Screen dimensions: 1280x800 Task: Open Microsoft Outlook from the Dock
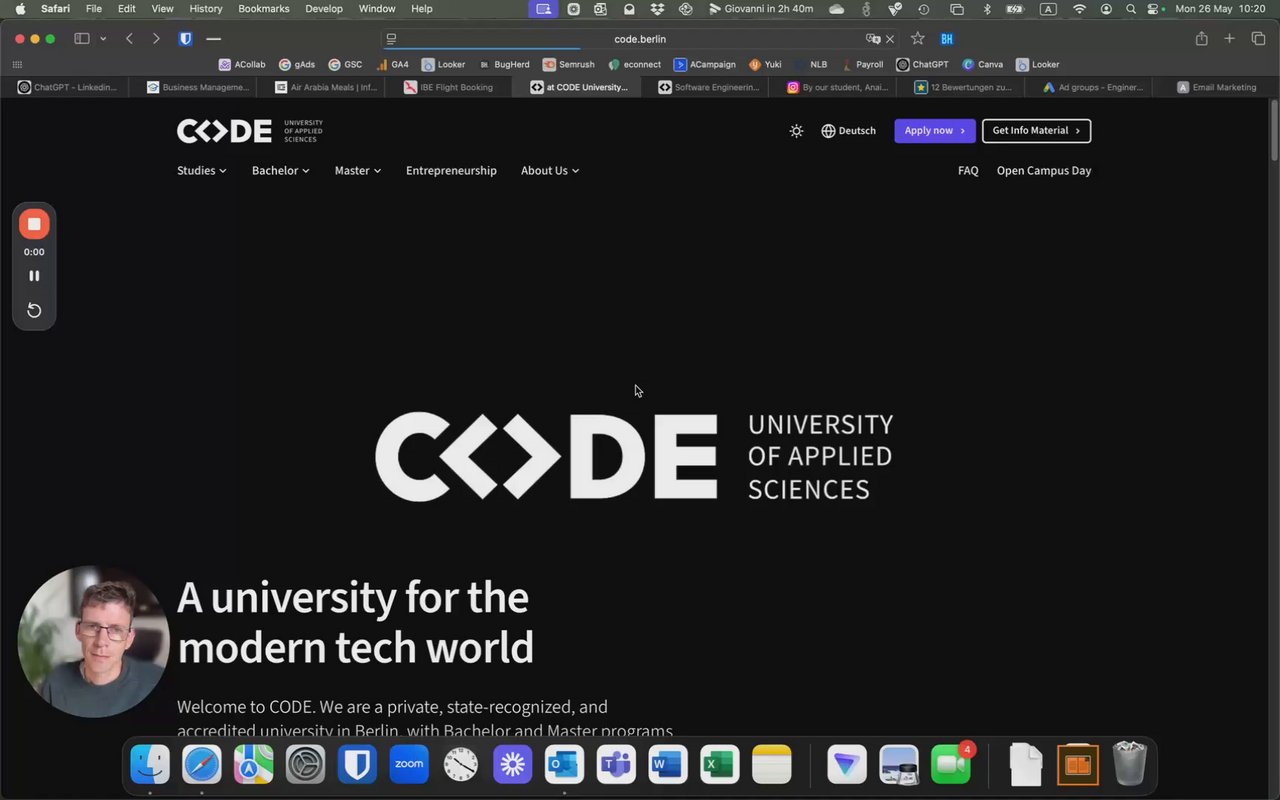click(x=564, y=766)
